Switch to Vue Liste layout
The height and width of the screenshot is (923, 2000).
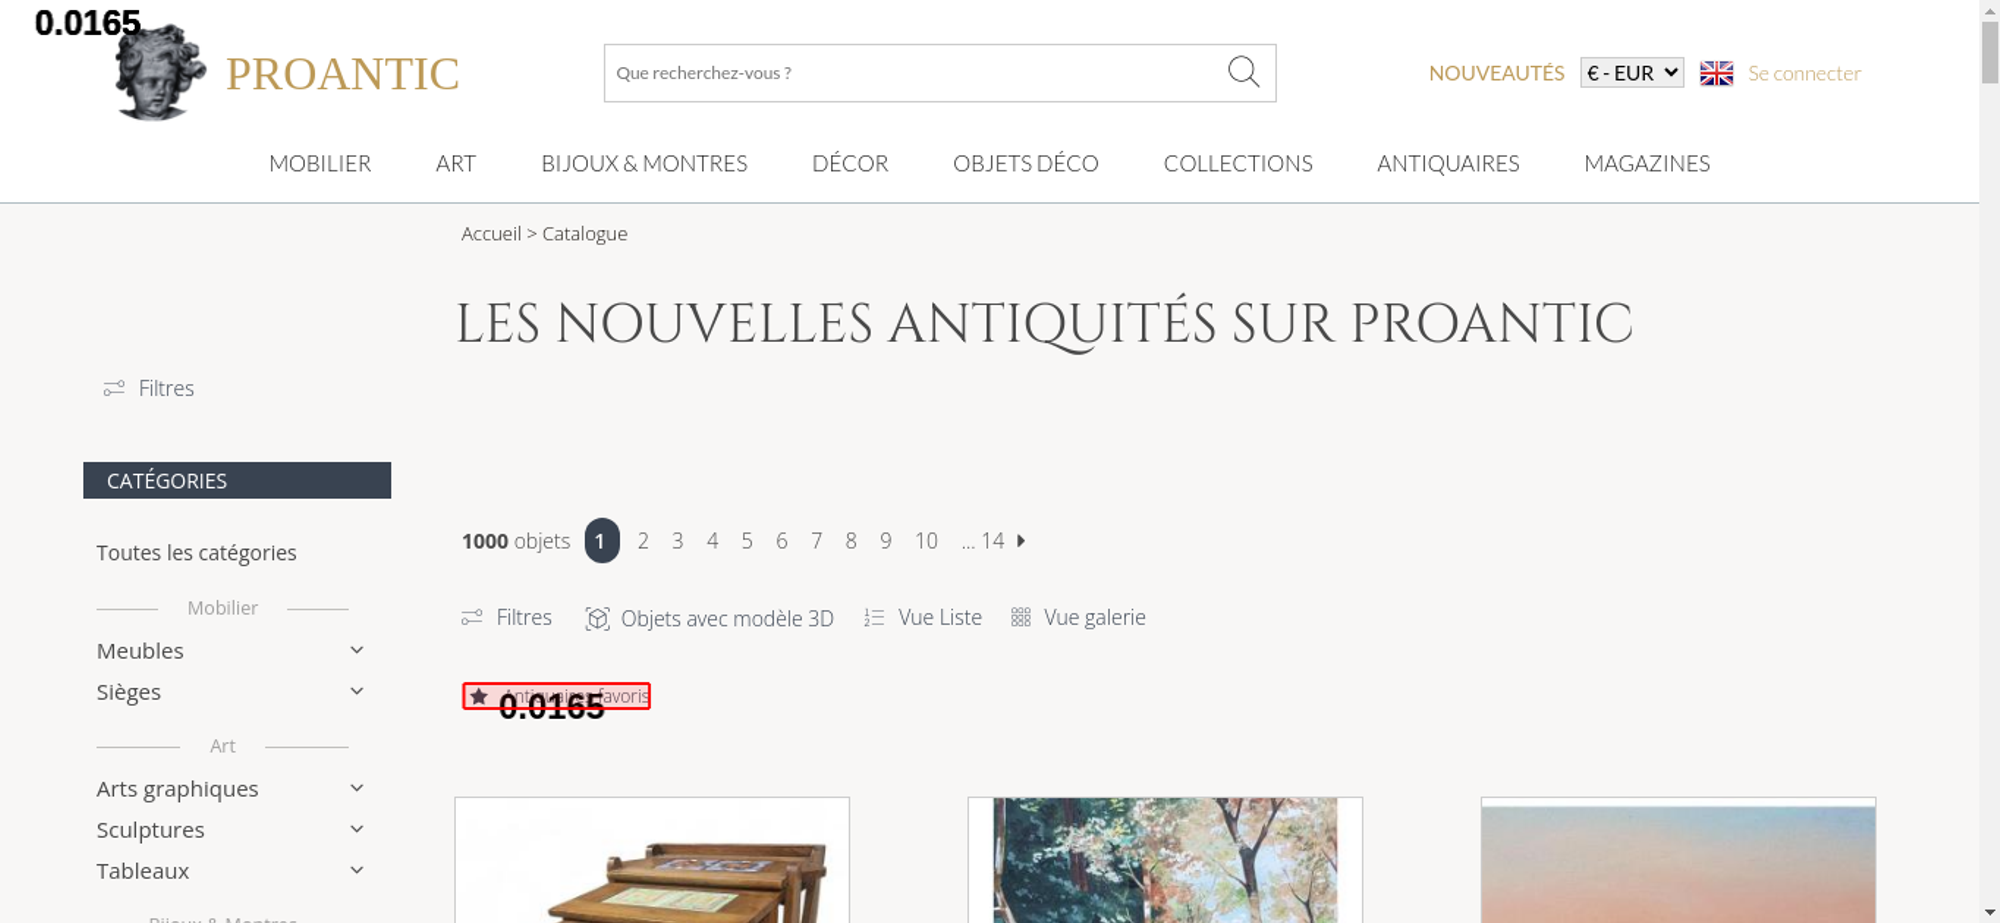click(923, 618)
